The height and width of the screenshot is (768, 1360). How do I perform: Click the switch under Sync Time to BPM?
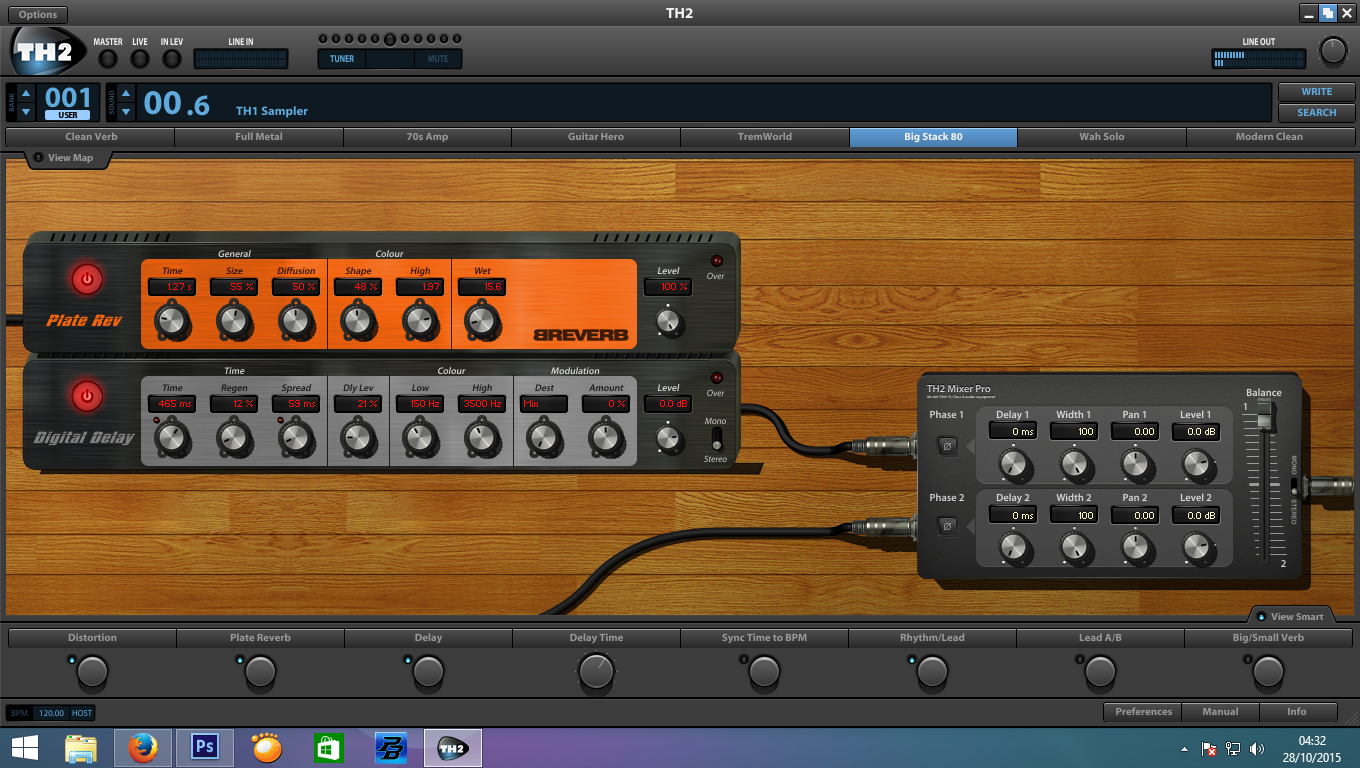(764, 672)
